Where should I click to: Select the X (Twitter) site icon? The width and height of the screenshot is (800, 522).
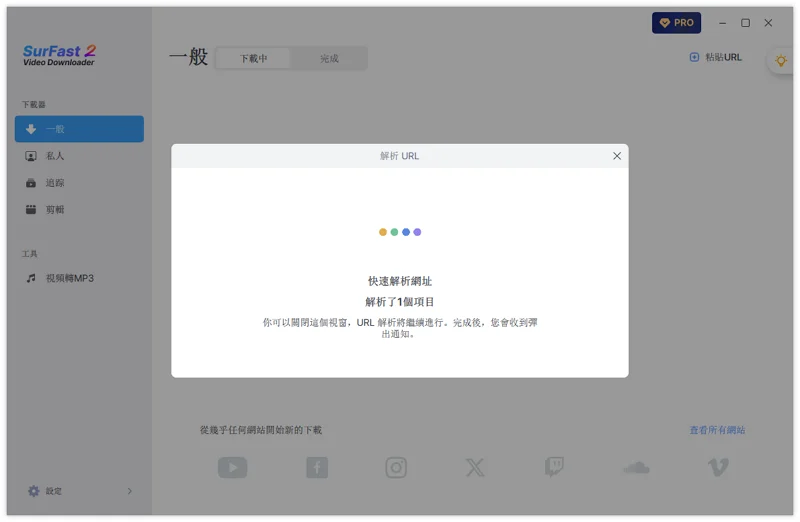[x=475, y=467]
